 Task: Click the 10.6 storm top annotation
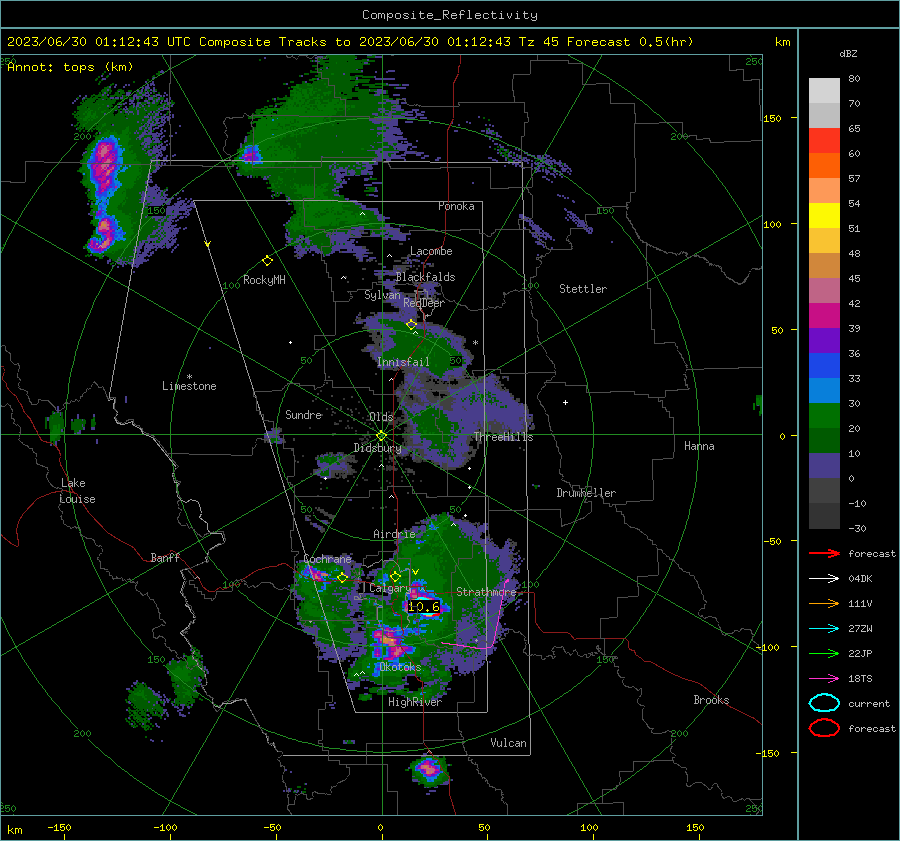click(x=424, y=607)
